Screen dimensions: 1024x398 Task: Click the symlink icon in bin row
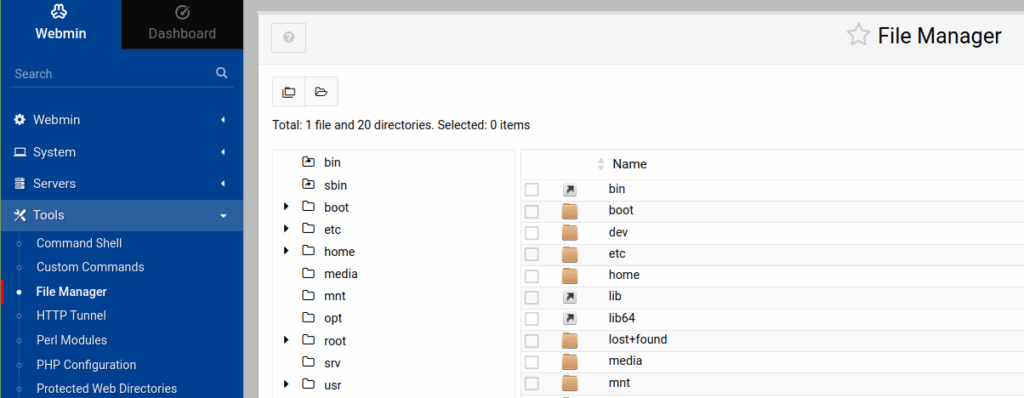point(570,190)
